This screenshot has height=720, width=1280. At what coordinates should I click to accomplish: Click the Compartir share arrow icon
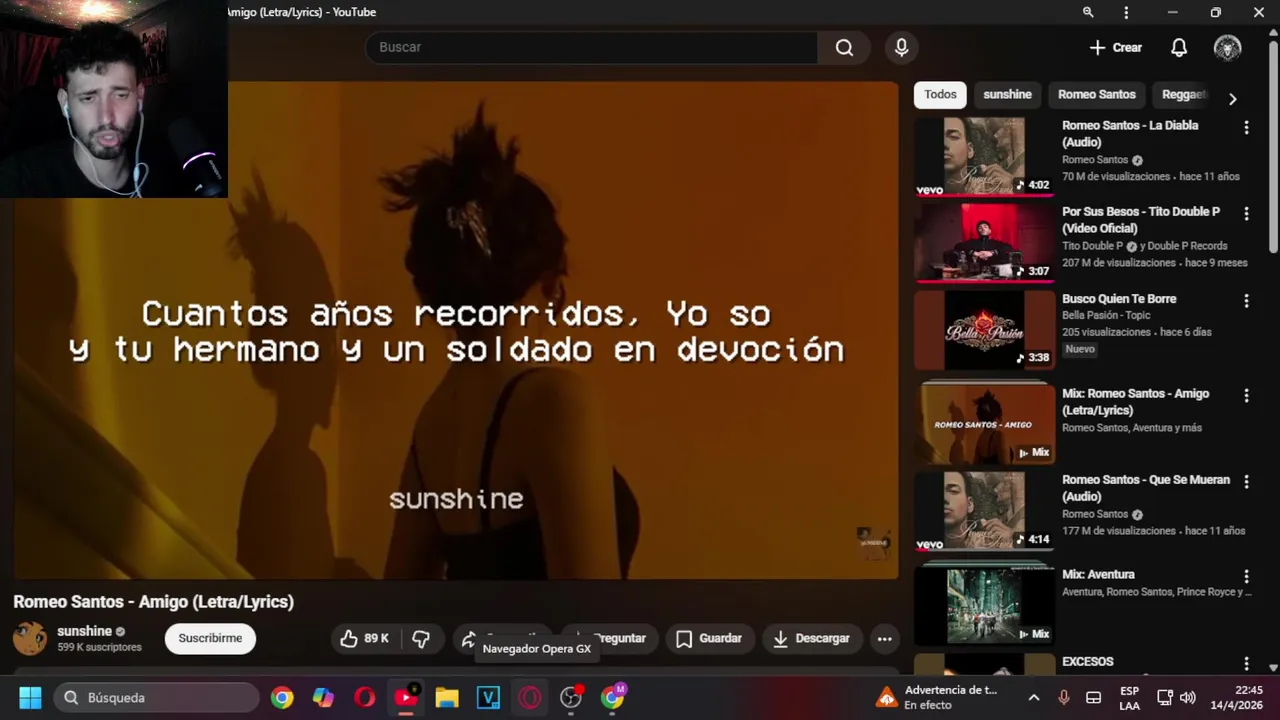(468, 639)
